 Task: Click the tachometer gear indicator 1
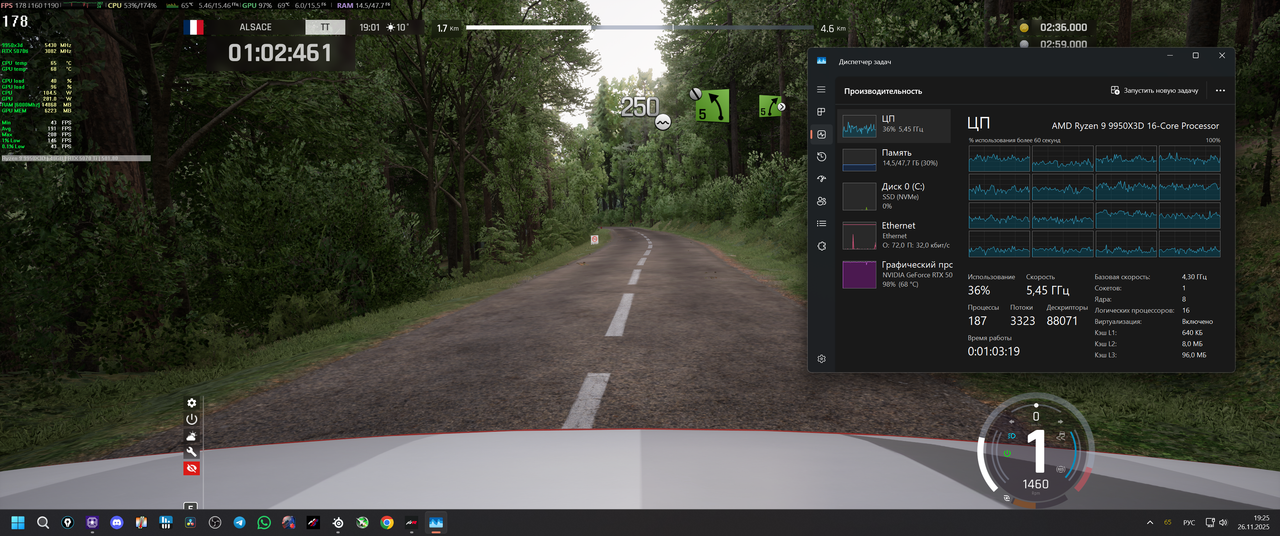click(1038, 452)
